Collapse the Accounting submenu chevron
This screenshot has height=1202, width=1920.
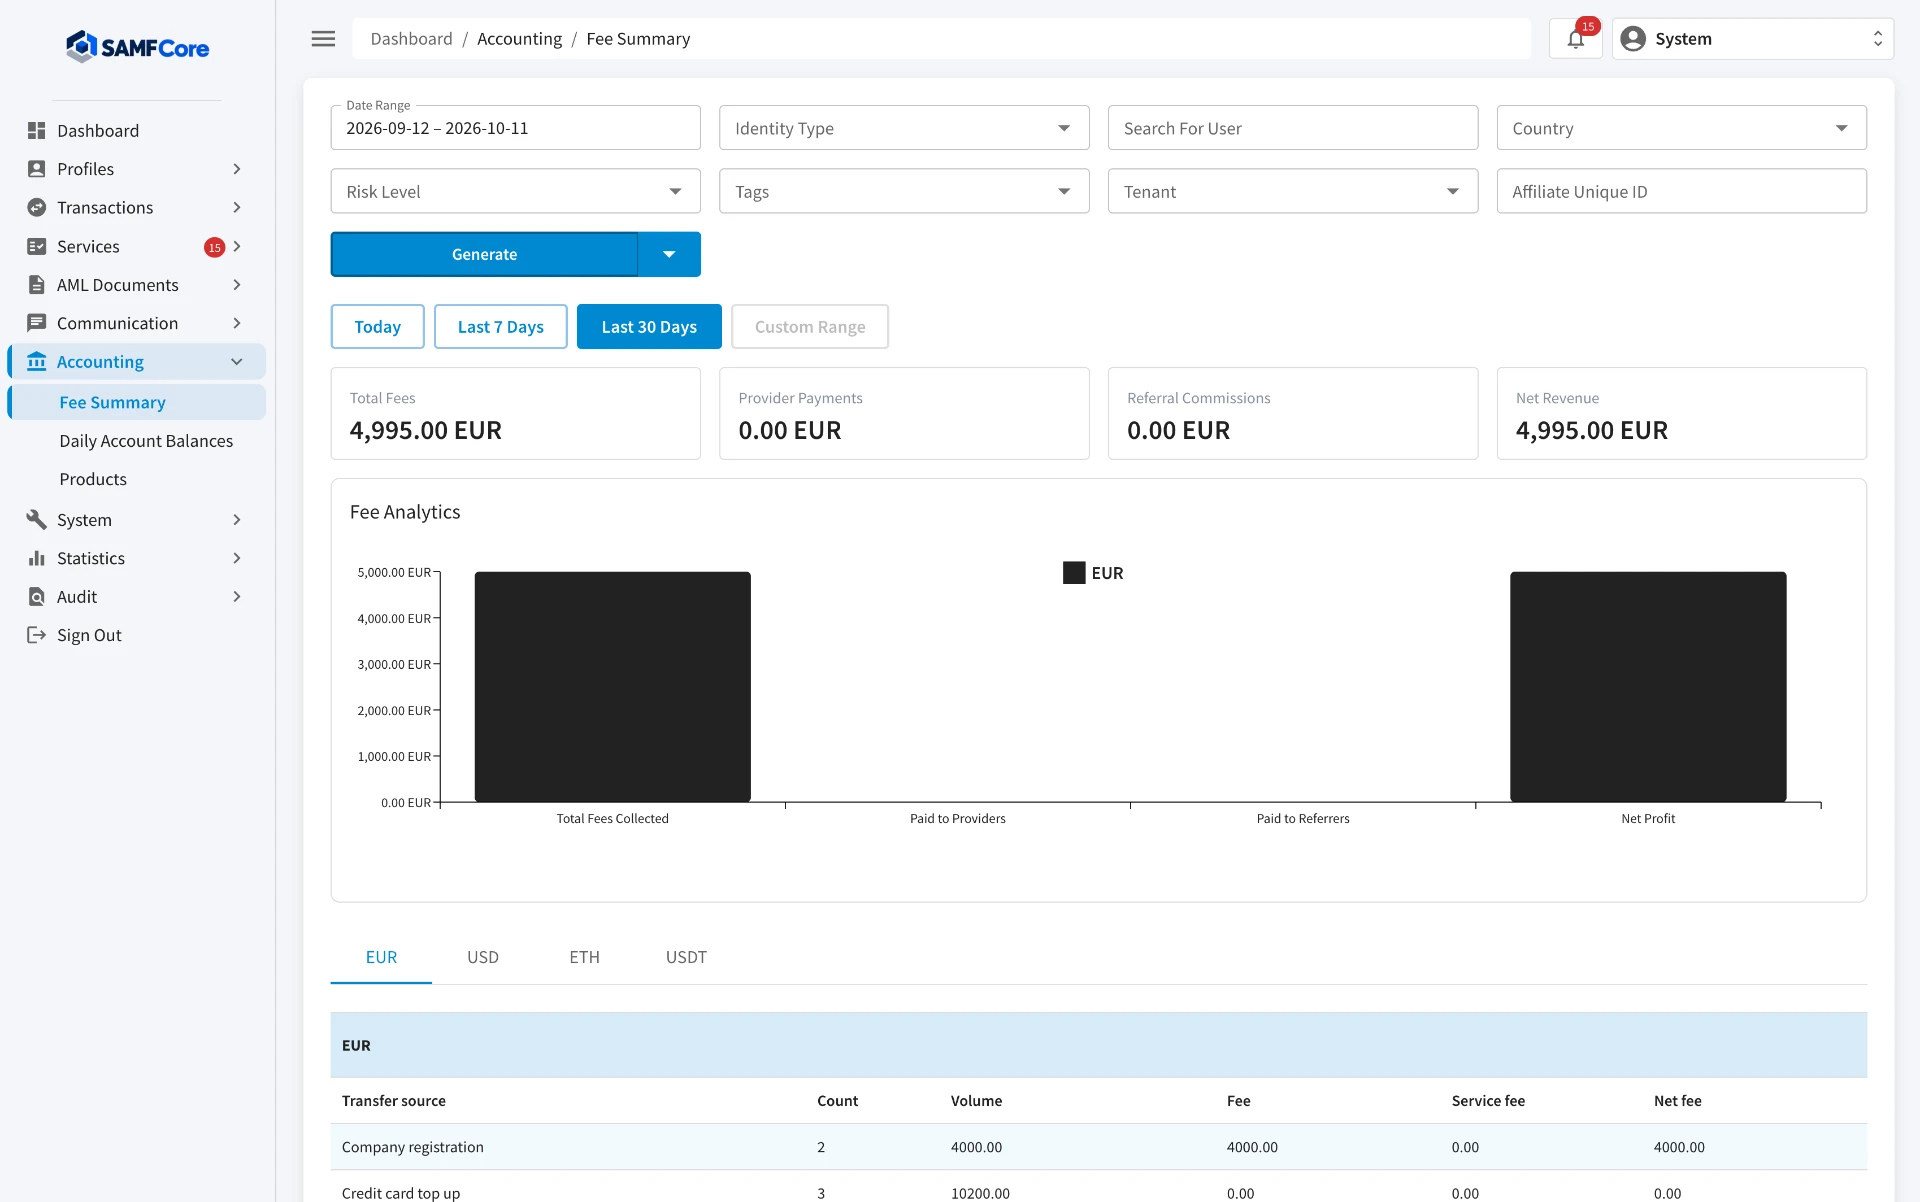pos(237,362)
